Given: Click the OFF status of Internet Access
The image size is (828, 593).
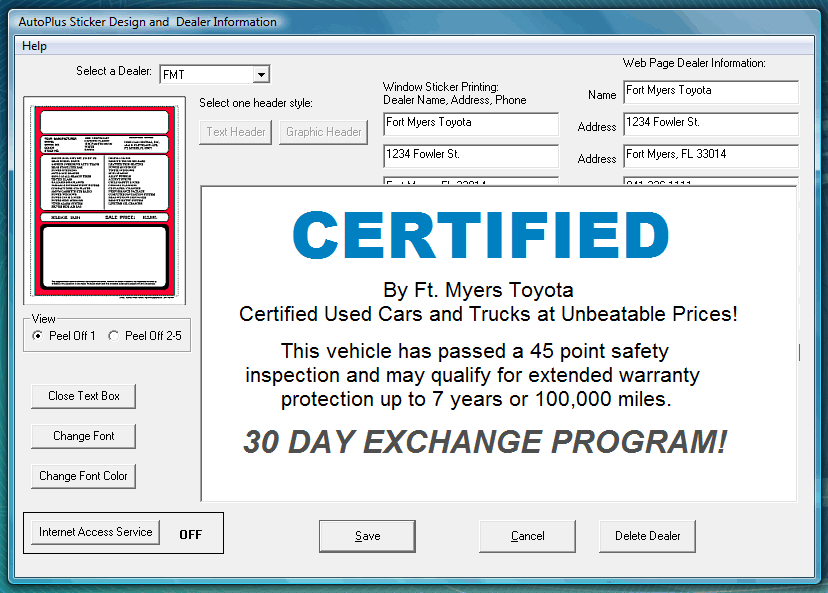Looking at the screenshot, I should click(x=191, y=535).
